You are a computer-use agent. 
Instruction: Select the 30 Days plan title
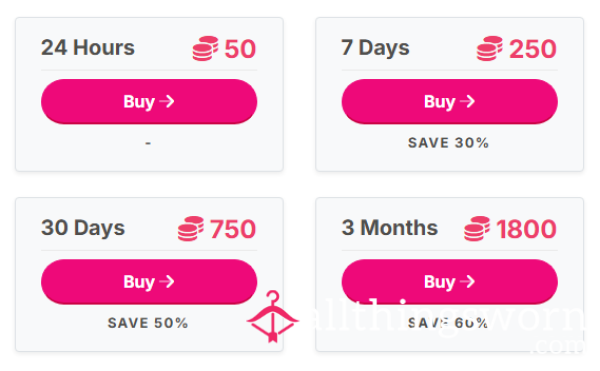tap(83, 228)
